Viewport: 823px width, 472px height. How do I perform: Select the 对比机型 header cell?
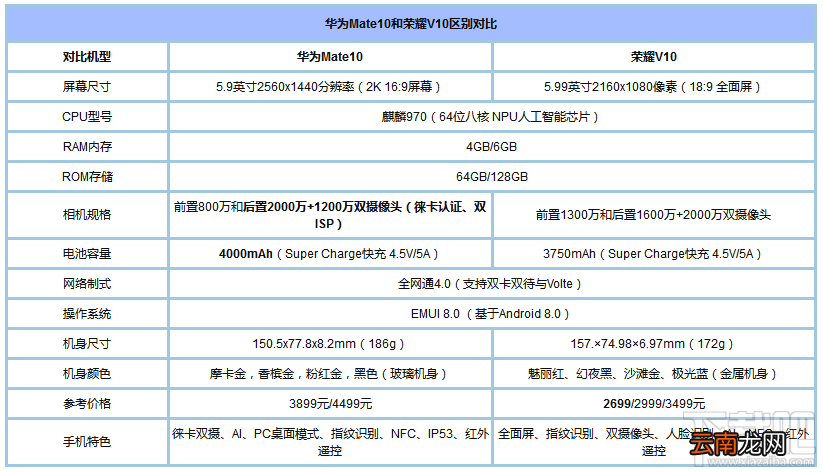87,57
